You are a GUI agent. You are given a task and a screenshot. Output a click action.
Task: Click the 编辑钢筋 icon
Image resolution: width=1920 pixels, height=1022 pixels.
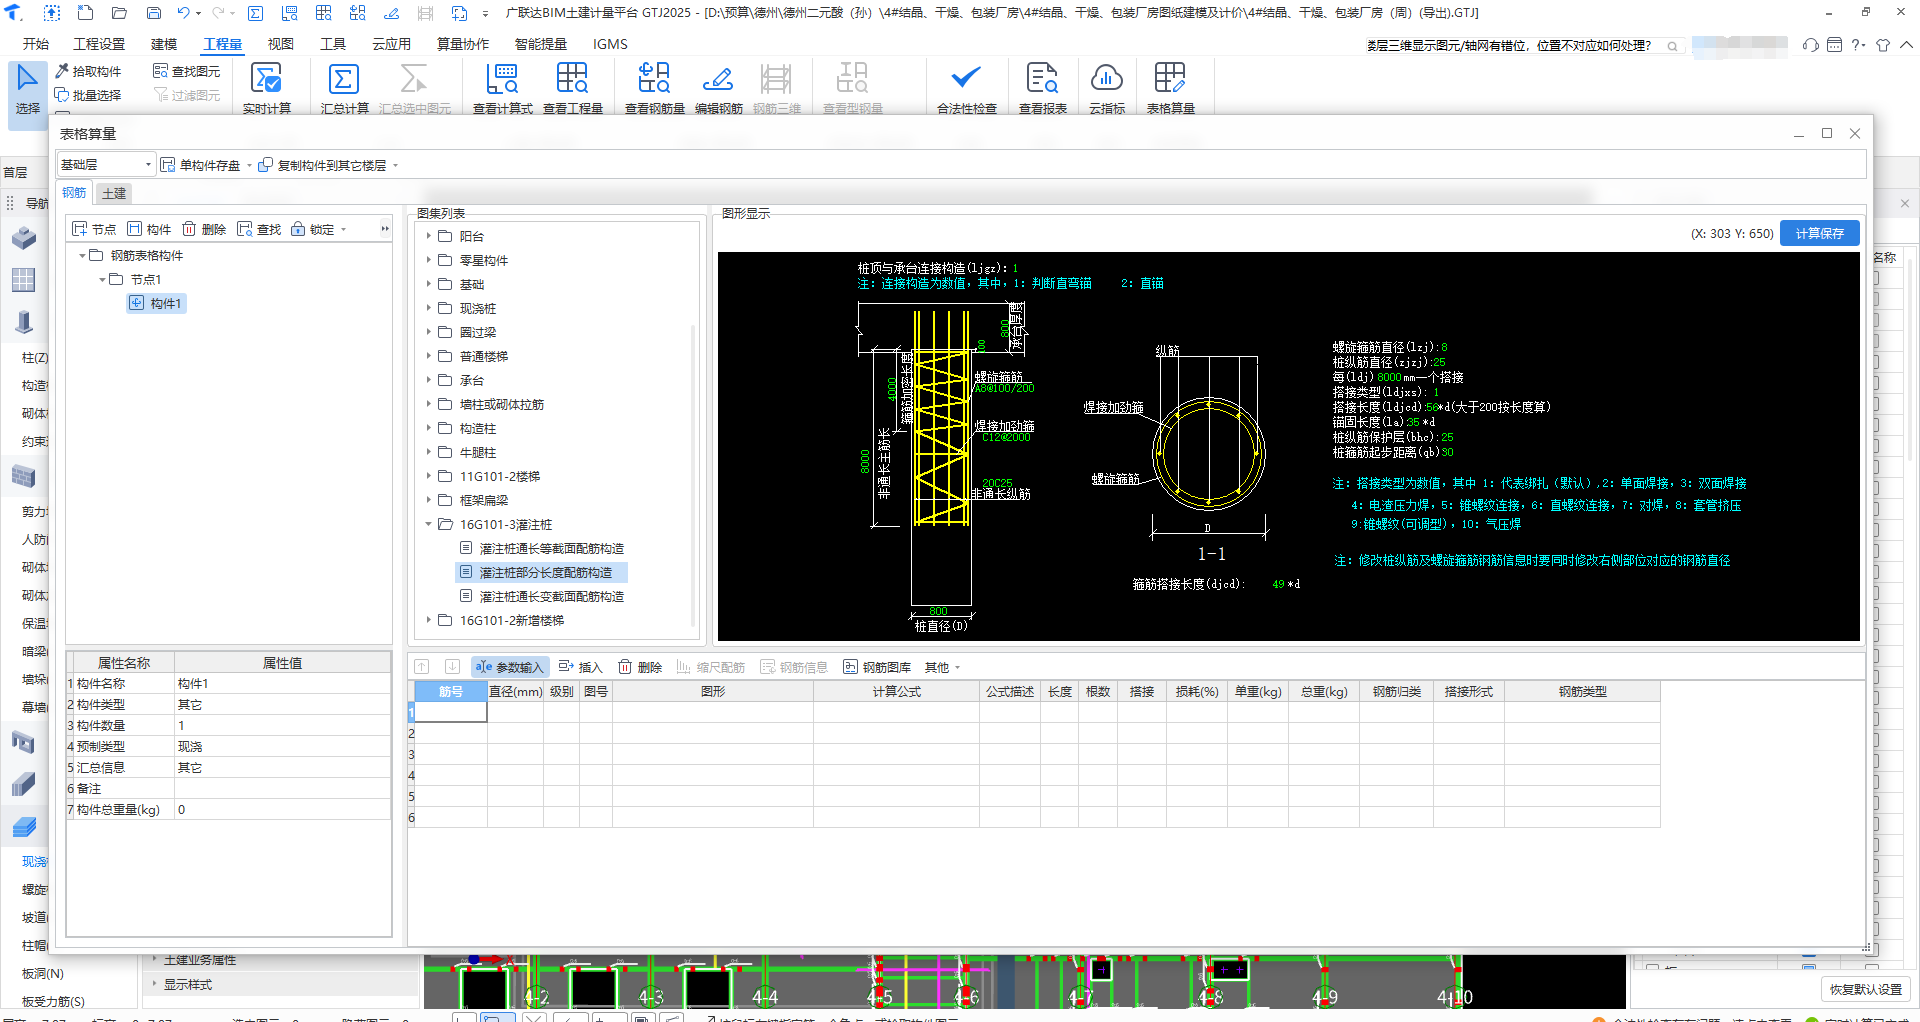click(x=718, y=88)
